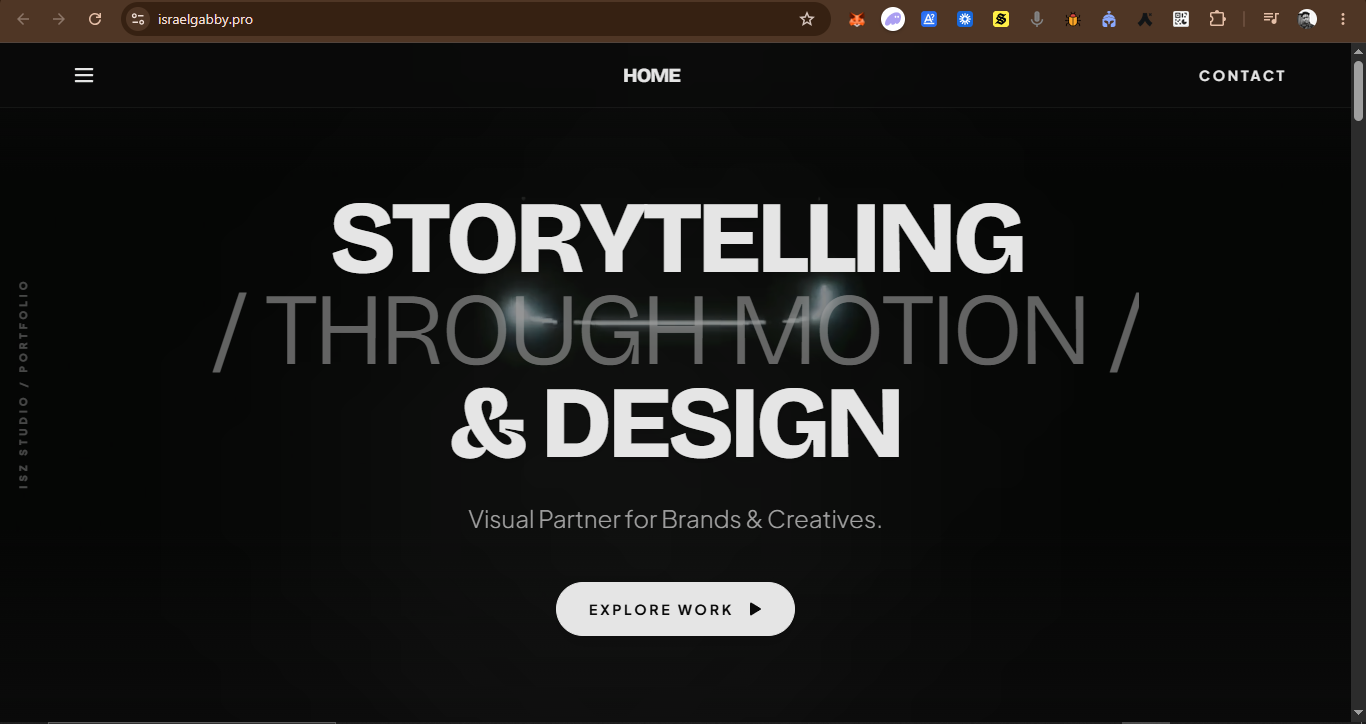Click Visual Partner for Brands & Creatives text
1366x724 pixels.
[675, 520]
